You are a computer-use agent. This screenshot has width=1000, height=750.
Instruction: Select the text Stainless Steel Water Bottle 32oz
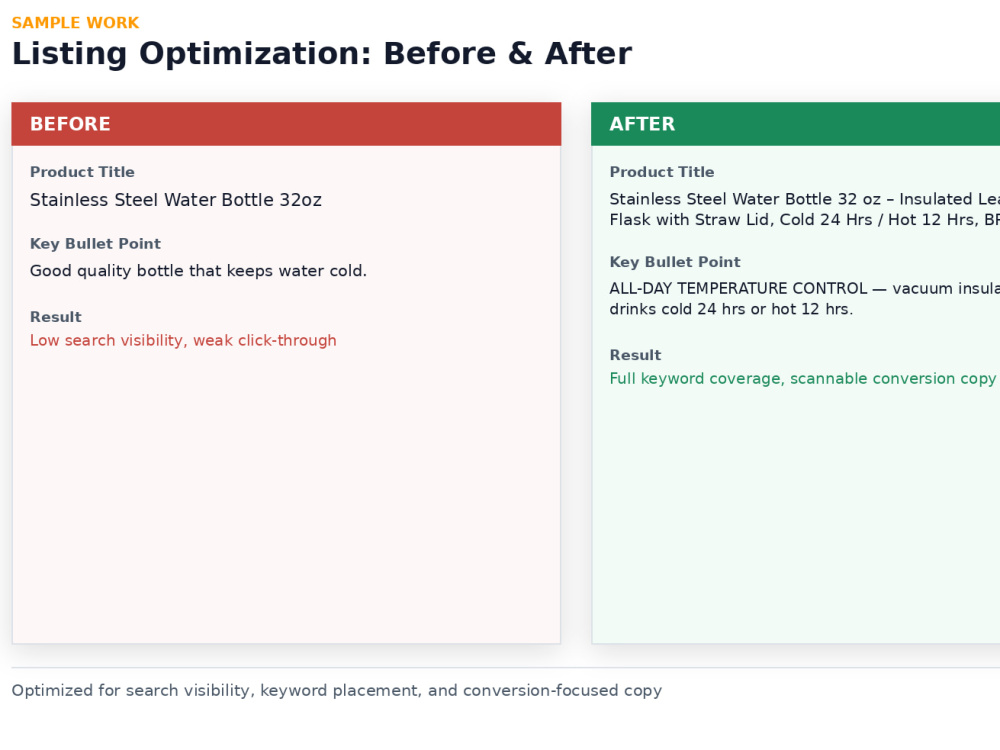(175, 200)
